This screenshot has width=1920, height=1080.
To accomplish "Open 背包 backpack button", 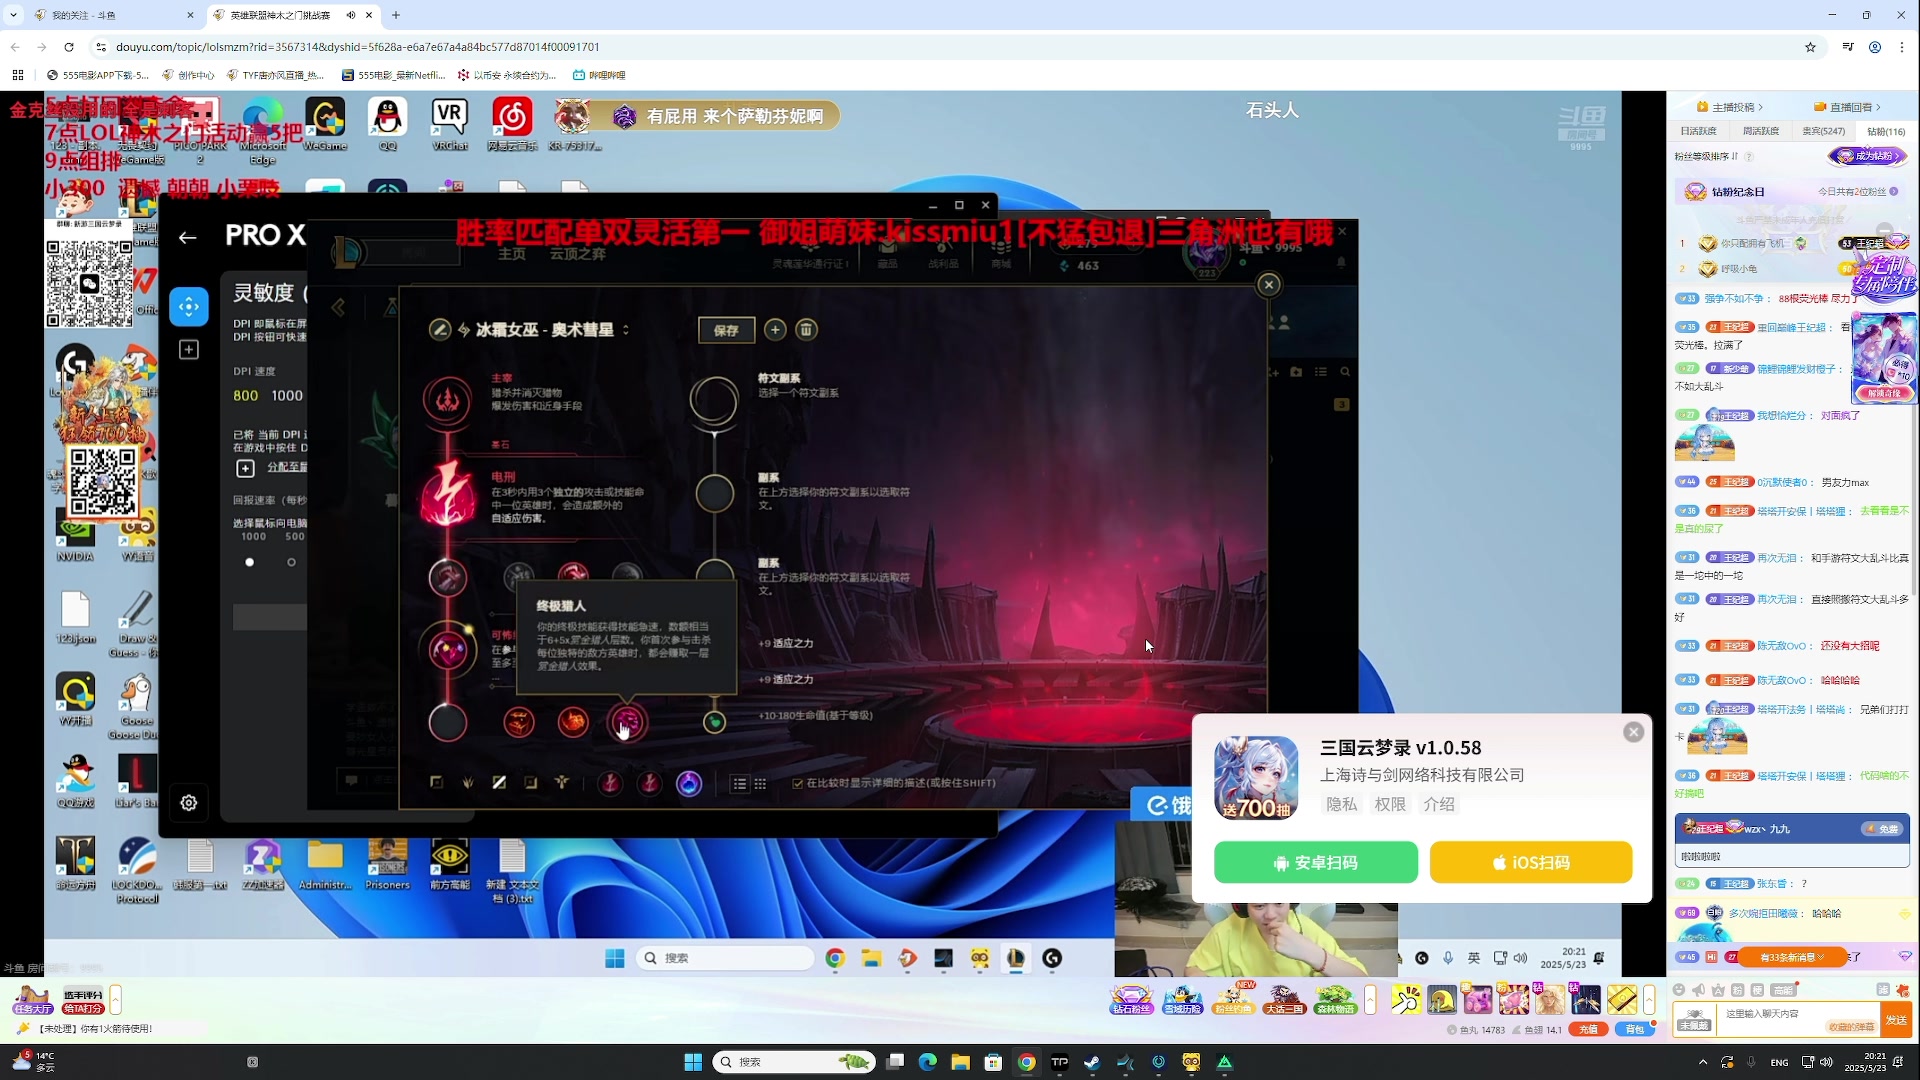I will tap(1634, 1029).
